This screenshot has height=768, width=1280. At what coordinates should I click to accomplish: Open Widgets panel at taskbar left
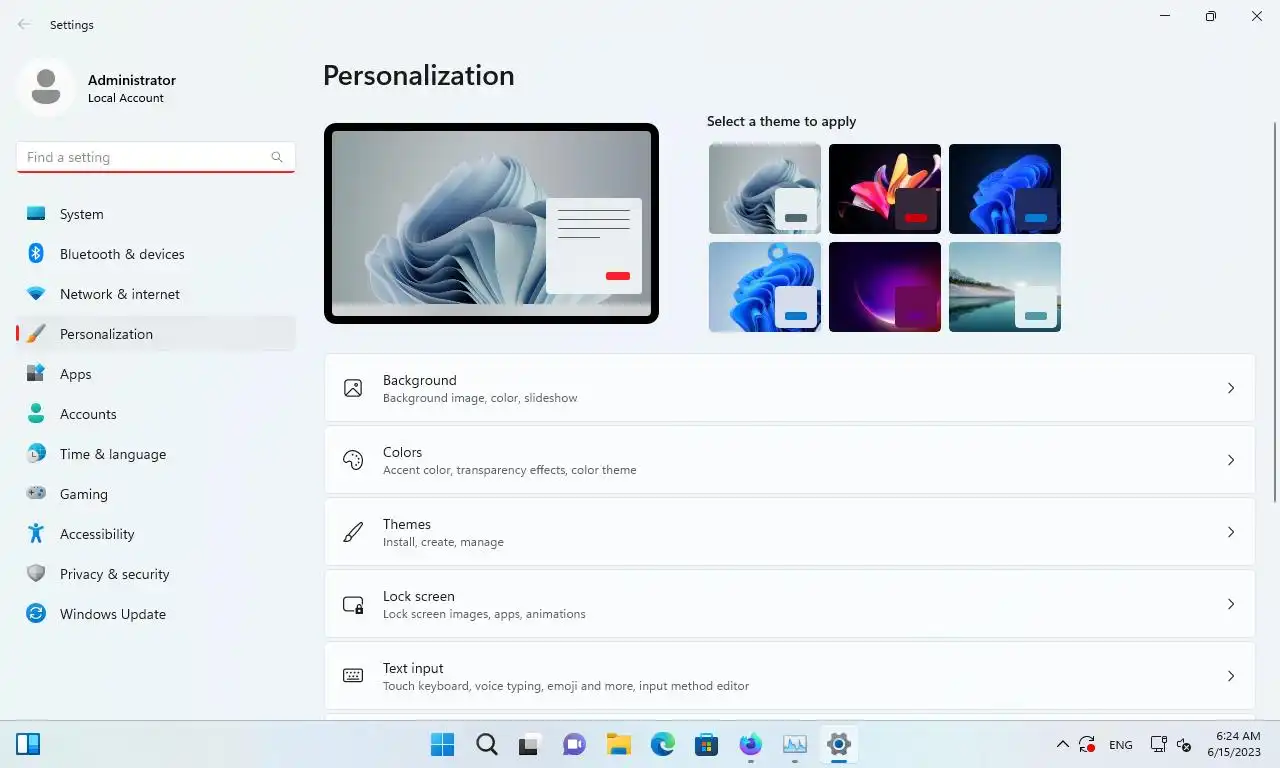tap(28, 744)
